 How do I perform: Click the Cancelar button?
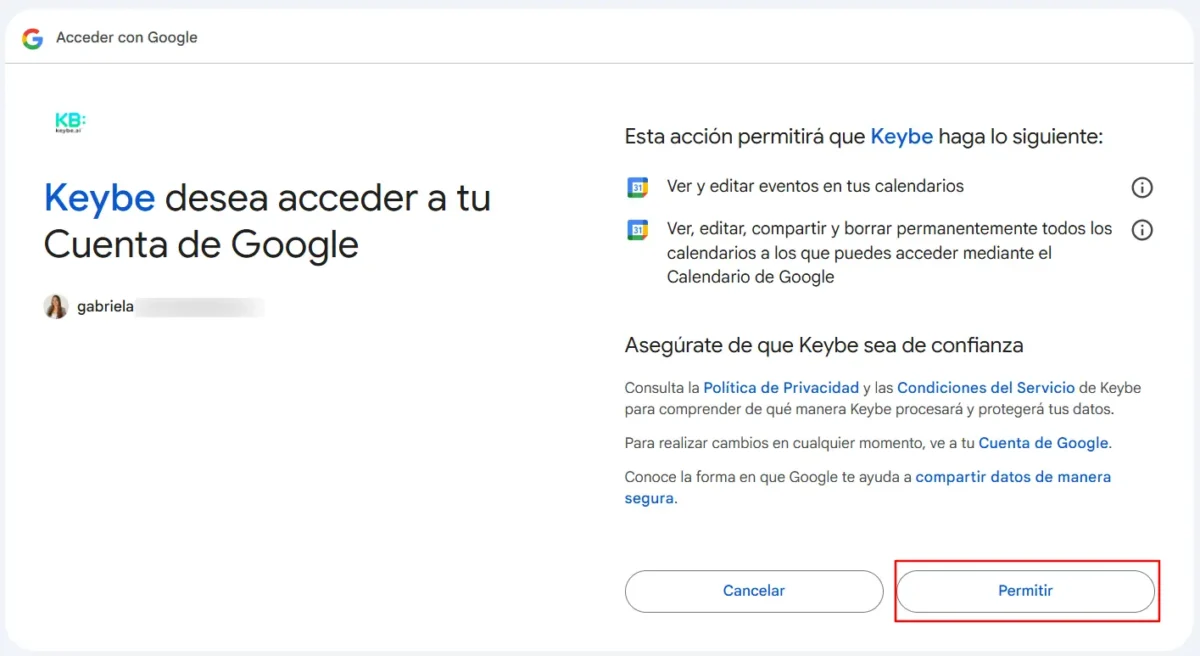754,591
